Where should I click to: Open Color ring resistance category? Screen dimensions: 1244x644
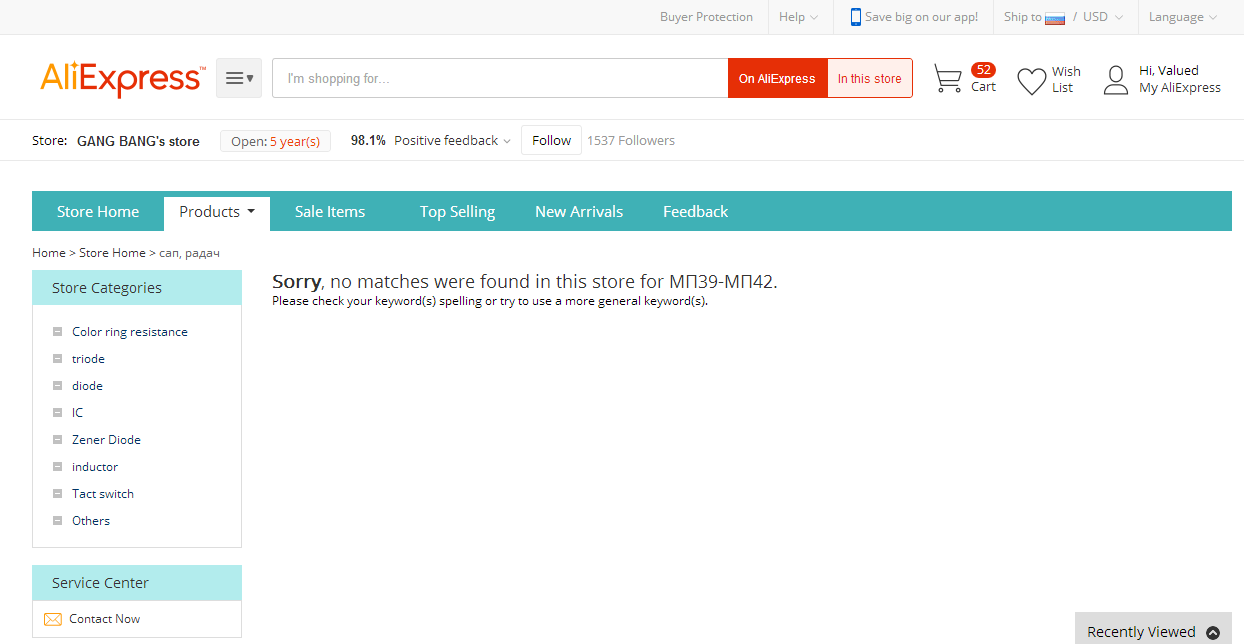[x=130, y=332]
